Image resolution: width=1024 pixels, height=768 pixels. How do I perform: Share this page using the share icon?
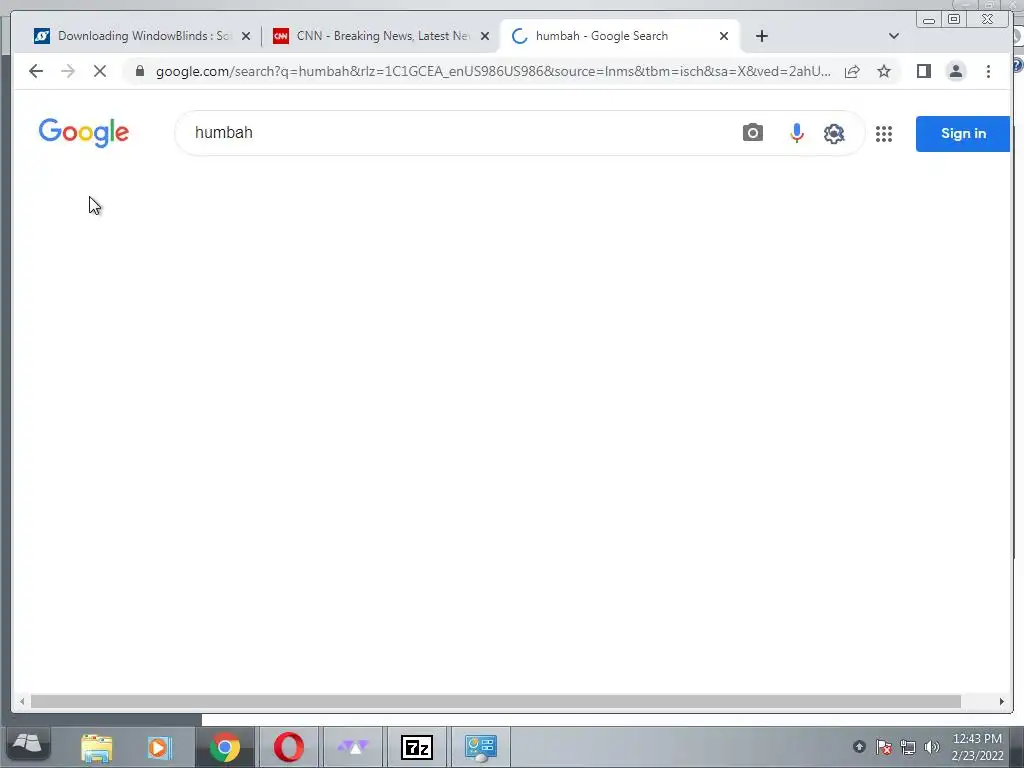click(x=852, y=71)
